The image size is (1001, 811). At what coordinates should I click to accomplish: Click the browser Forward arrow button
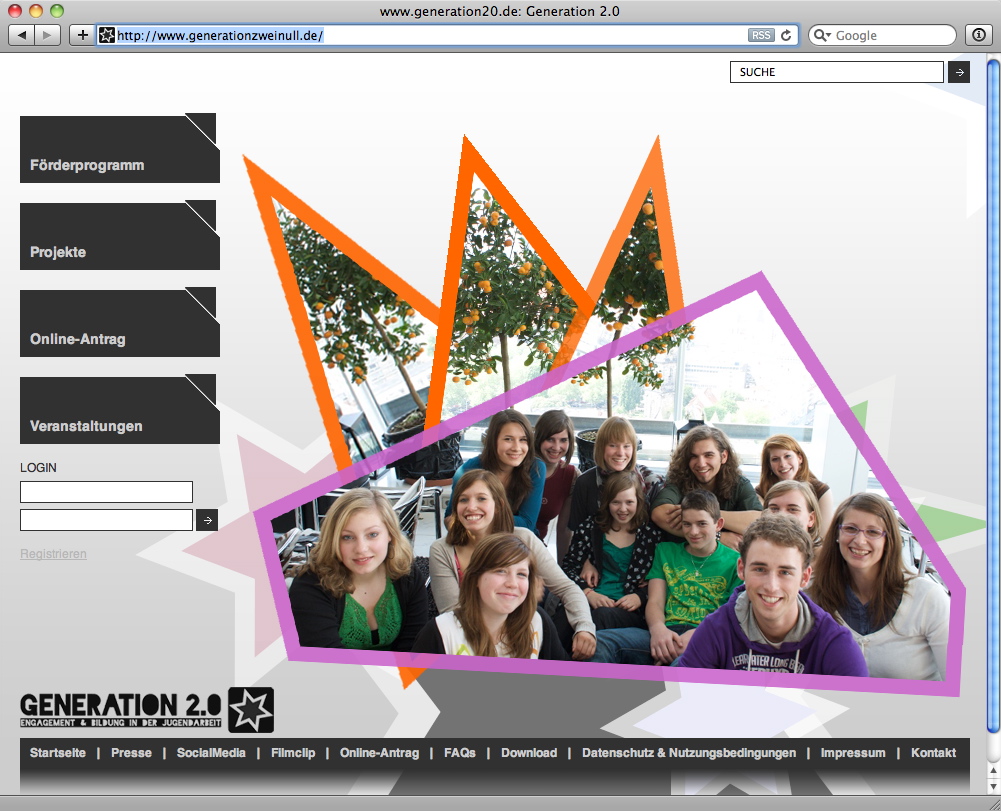(47, 35)
